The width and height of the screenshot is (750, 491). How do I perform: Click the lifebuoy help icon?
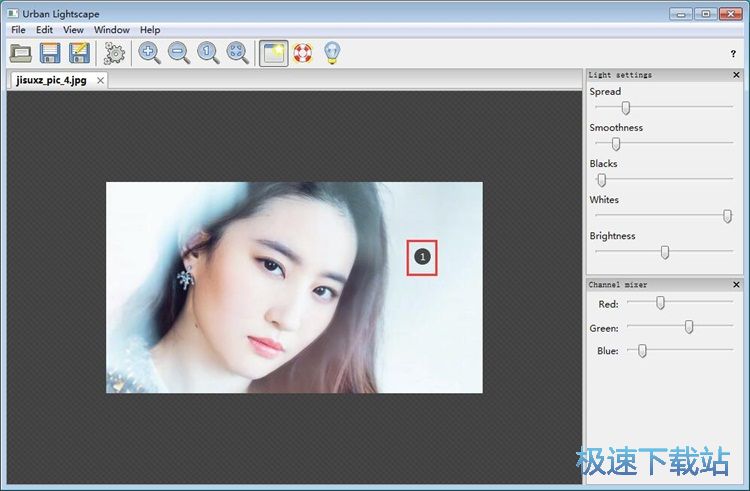click(303, 53)
